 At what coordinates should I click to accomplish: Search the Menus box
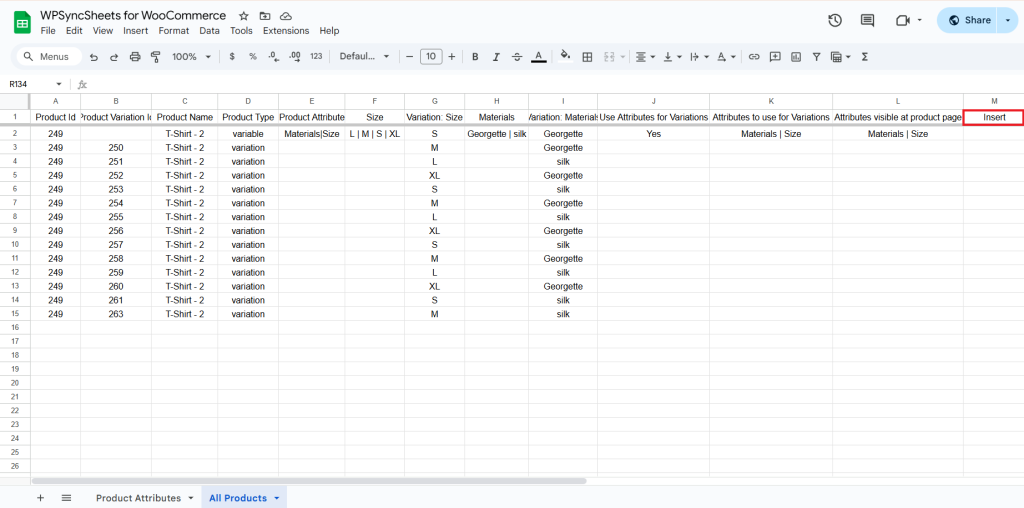[x=49, y=57]
